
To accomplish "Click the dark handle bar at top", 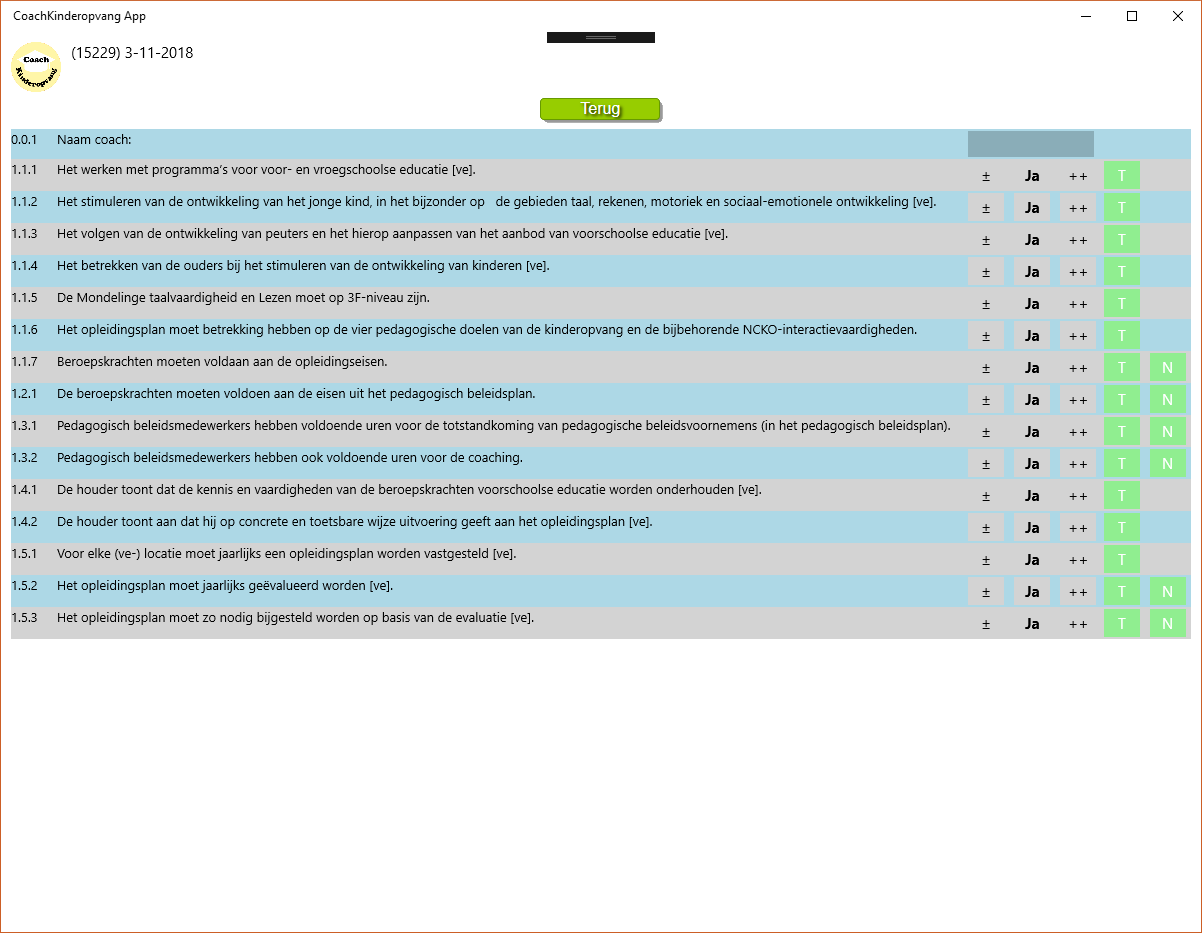I will (x=601, y=37).
